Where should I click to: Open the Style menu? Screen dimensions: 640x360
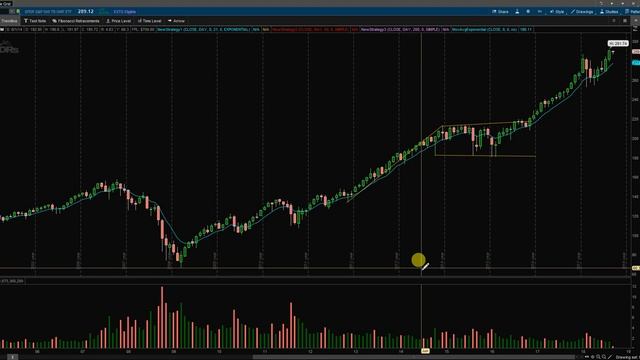pos(557,11)
